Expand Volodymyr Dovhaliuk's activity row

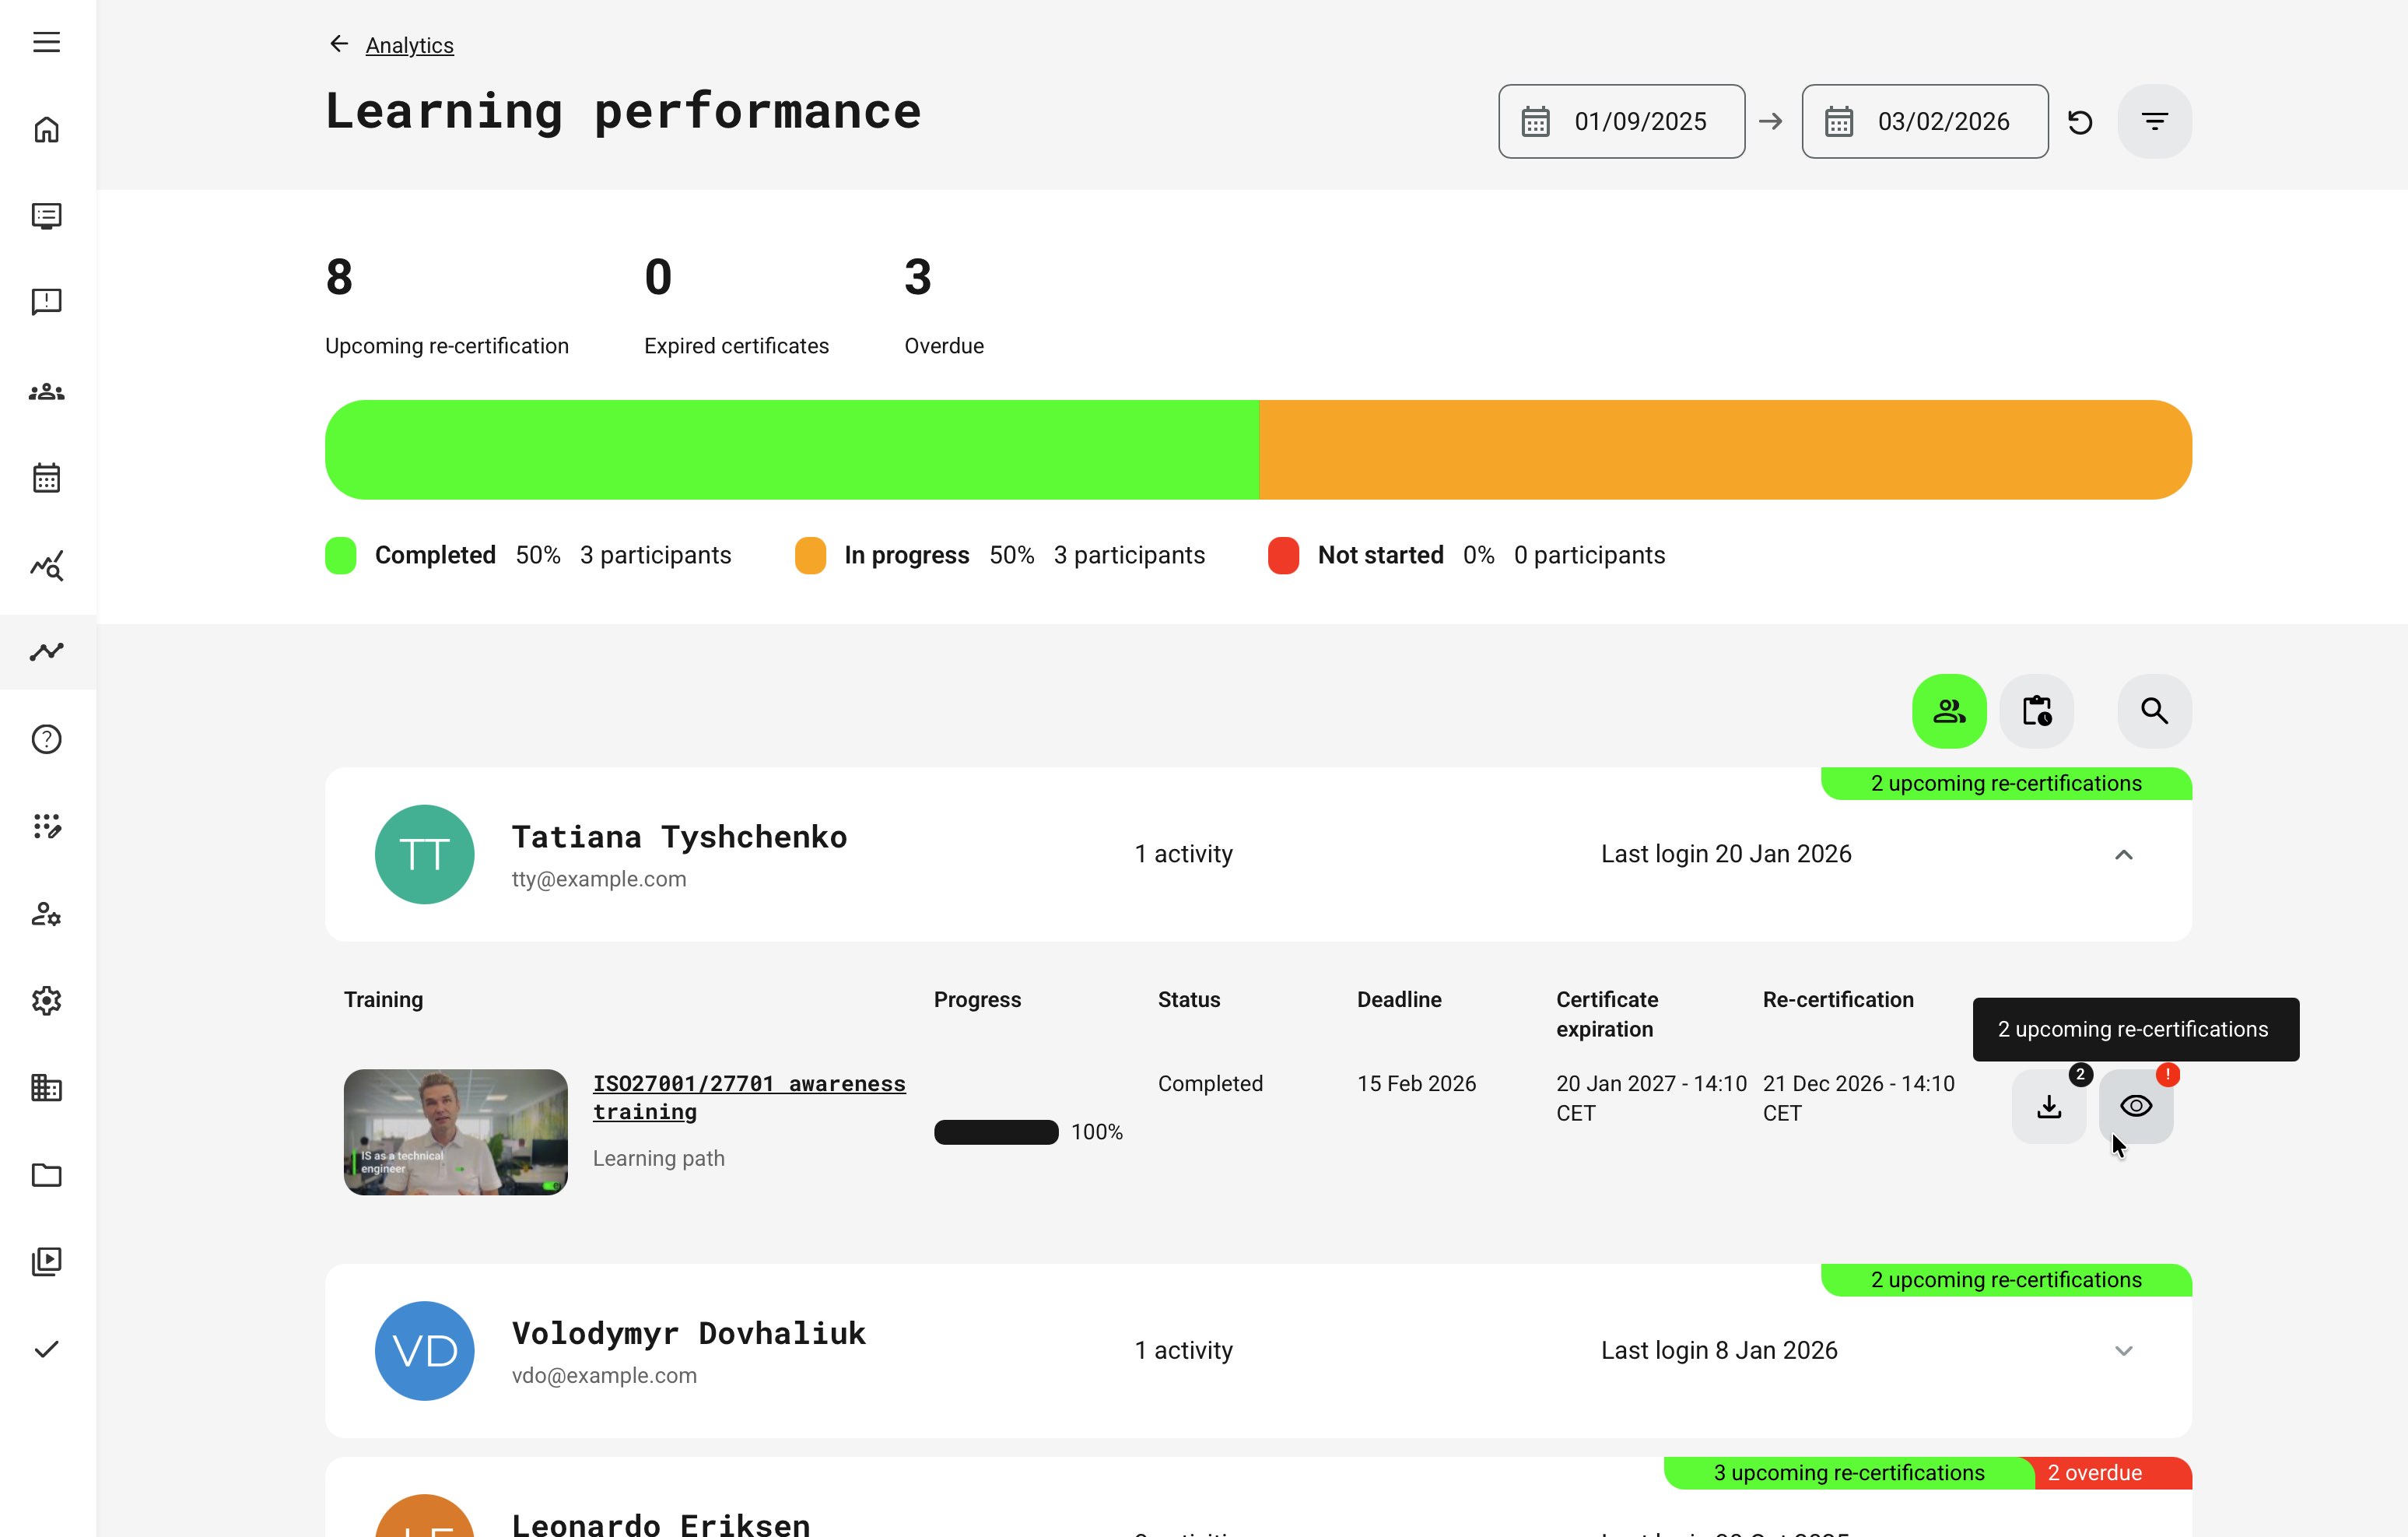[x=2124, y=1351]
